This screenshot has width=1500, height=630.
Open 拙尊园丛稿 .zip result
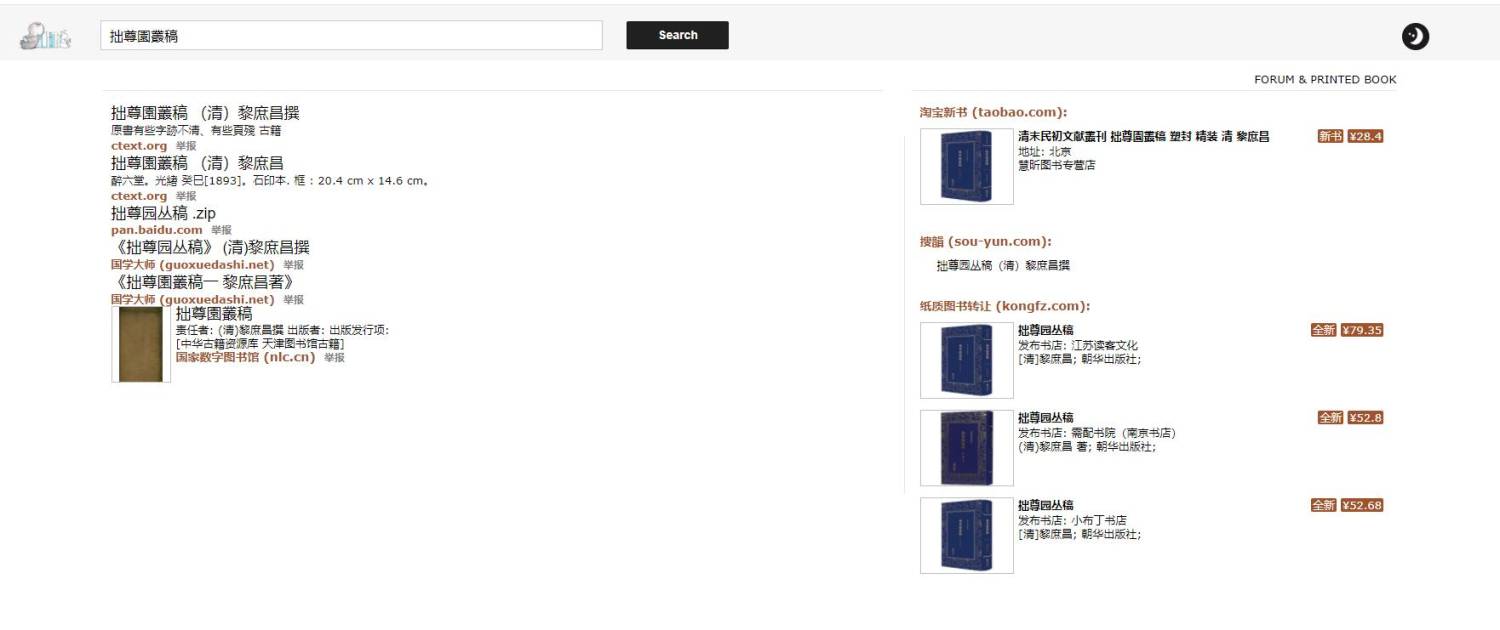point(163,213)
